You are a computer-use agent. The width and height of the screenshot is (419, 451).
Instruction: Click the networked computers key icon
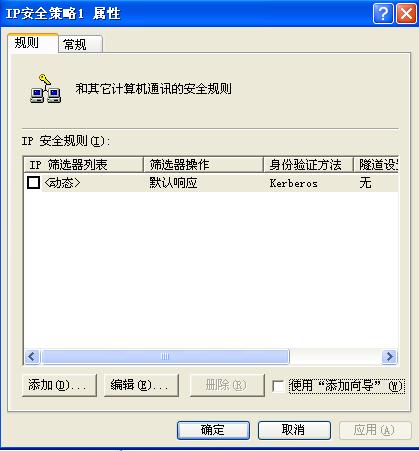(45, 88)
